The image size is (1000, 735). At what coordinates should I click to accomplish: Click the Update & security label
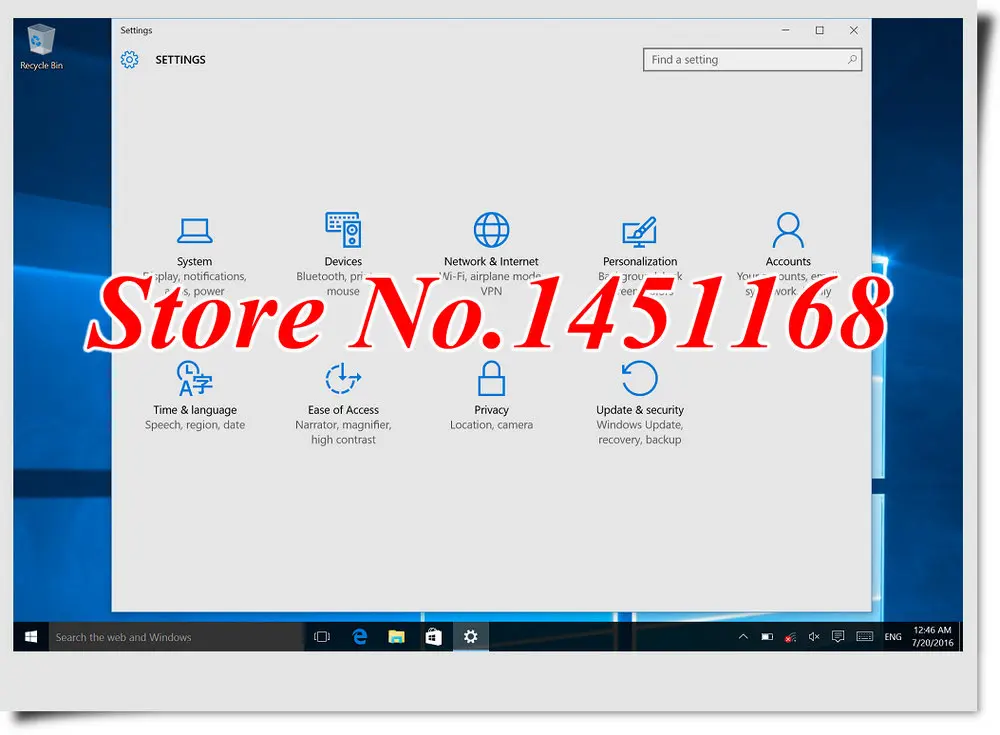(x=640, y=410)
